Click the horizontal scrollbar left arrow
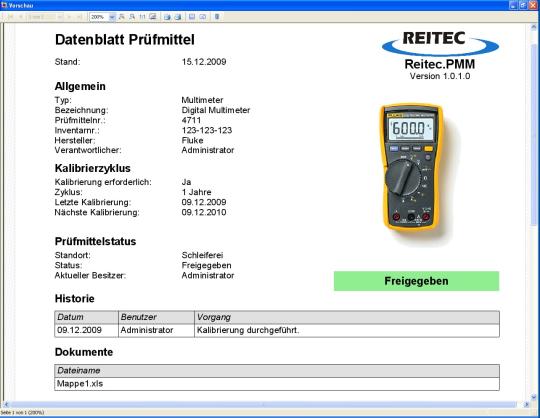 click(x=5, y=405)
